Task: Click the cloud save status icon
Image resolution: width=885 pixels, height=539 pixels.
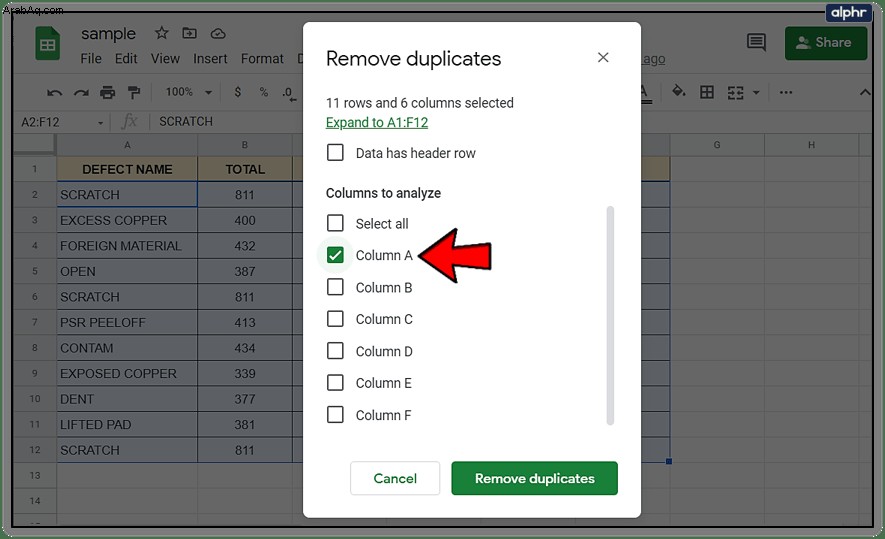Action: (218, 34)
